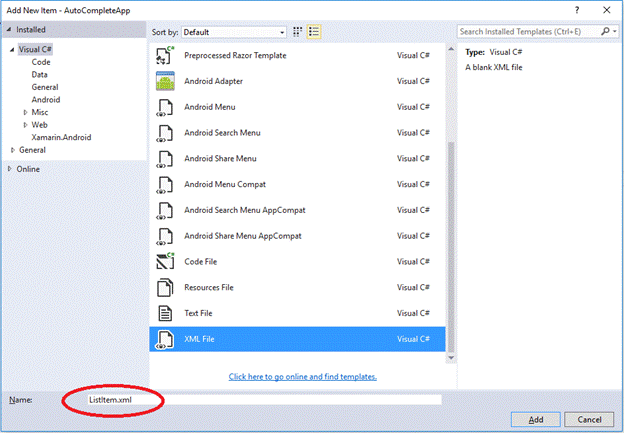
Task: Select the Android category
Action: pos(46,100)
